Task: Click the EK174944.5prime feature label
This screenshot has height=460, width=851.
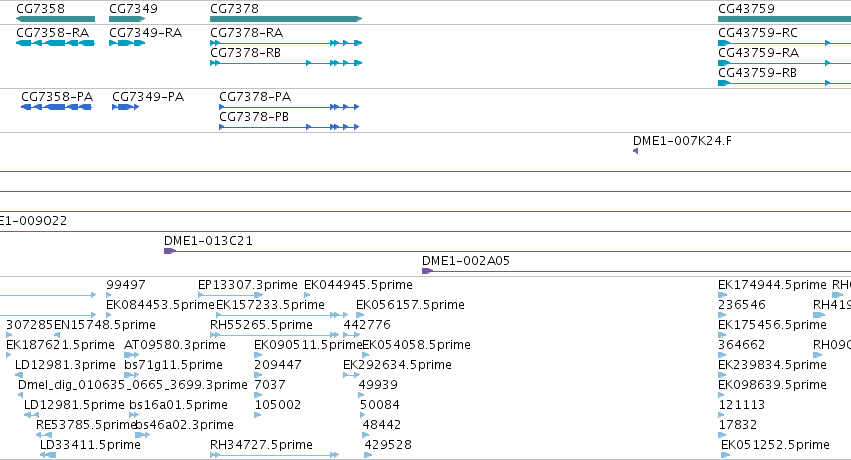Action: [x=772, y=285]
